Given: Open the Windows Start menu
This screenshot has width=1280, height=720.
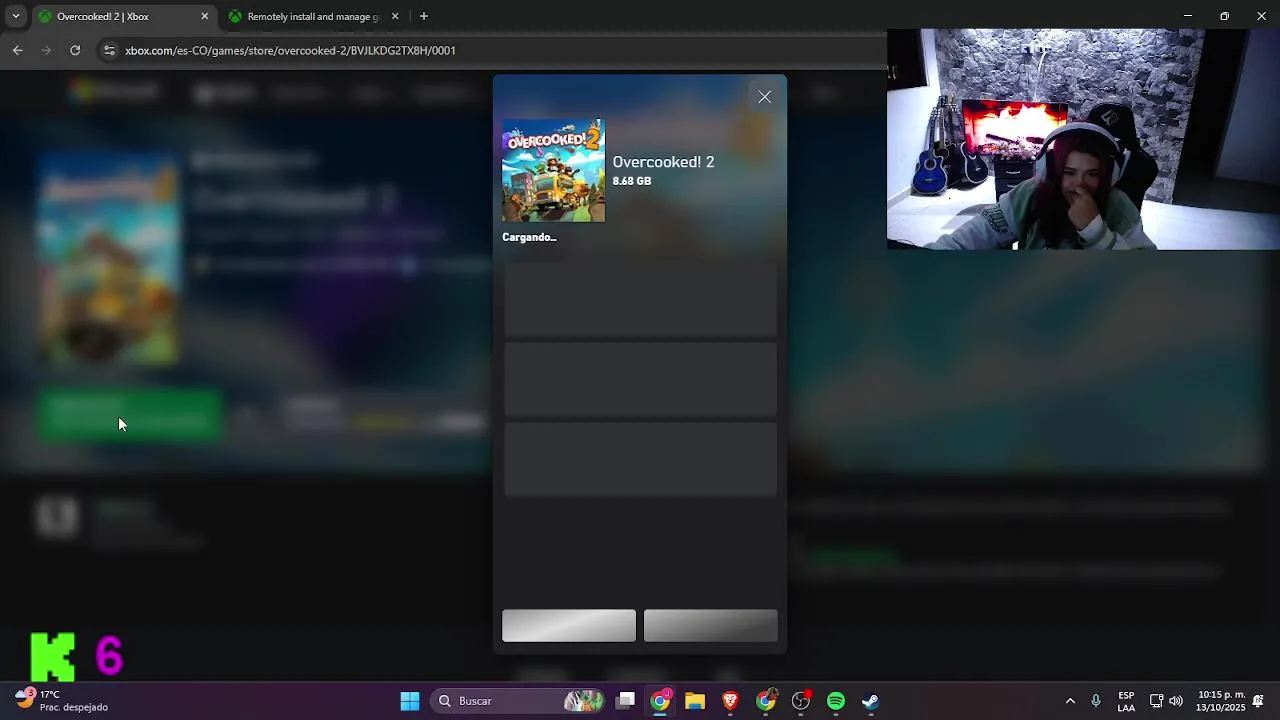Looking at the screenshot, I should 410,701.
